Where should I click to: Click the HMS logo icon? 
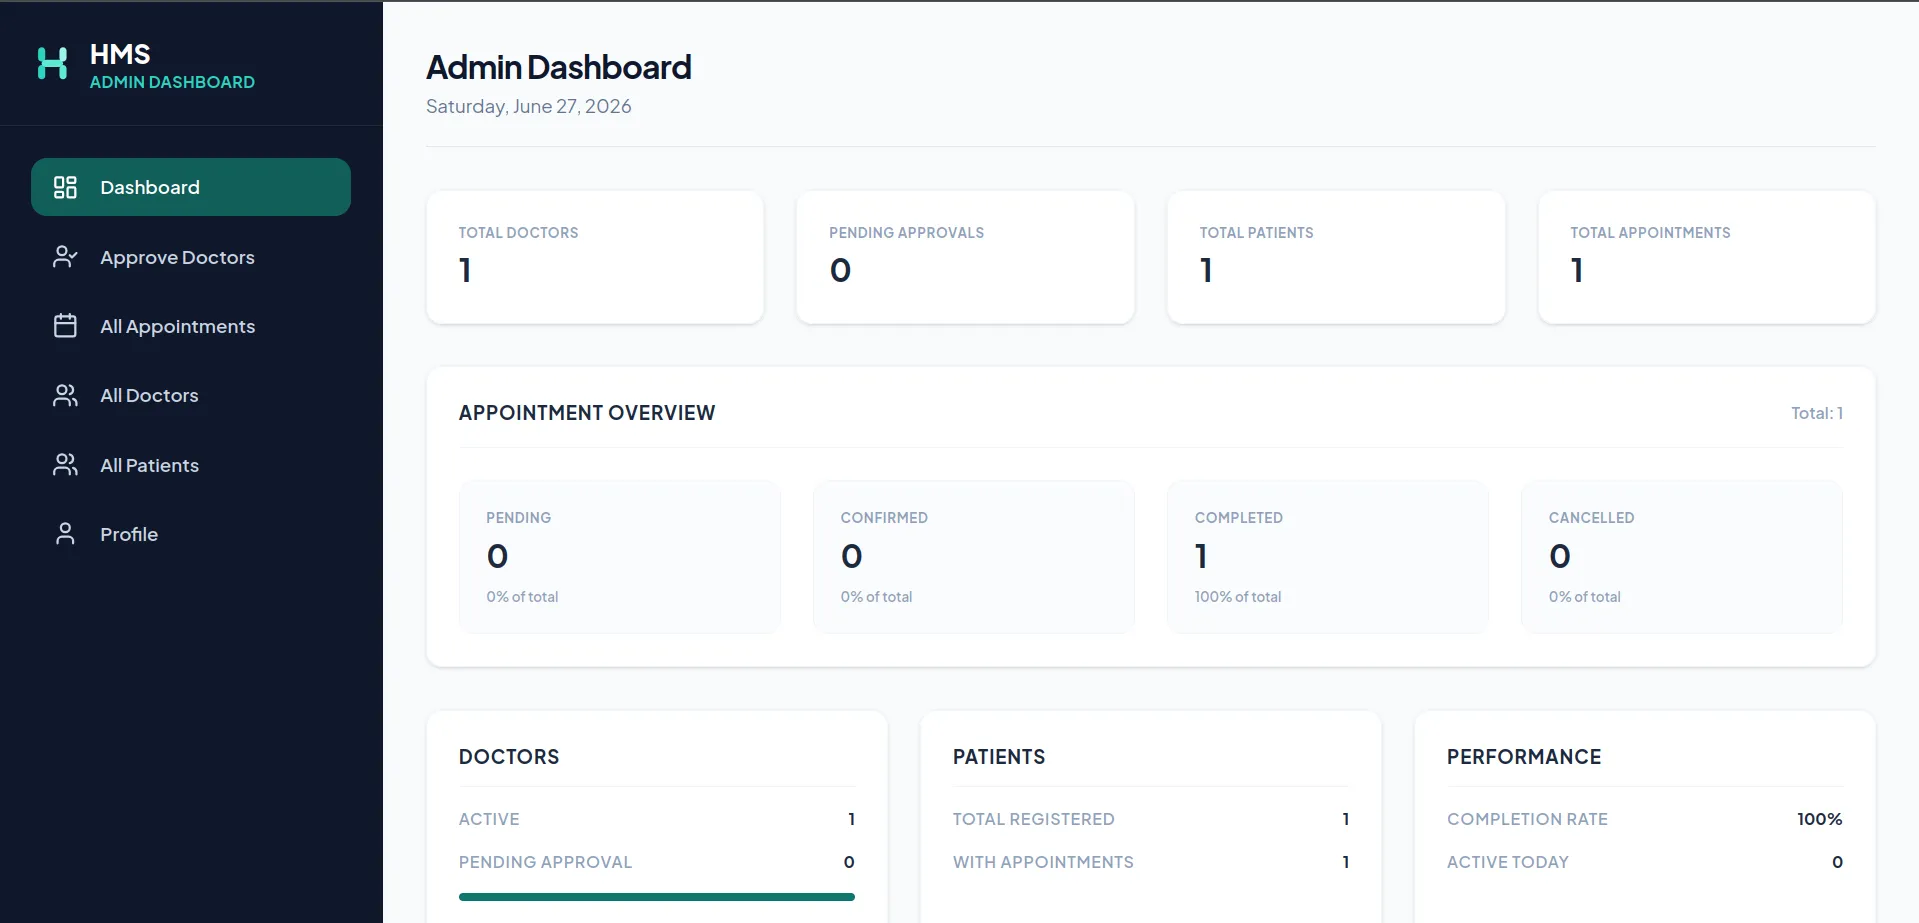pos(52,63)
